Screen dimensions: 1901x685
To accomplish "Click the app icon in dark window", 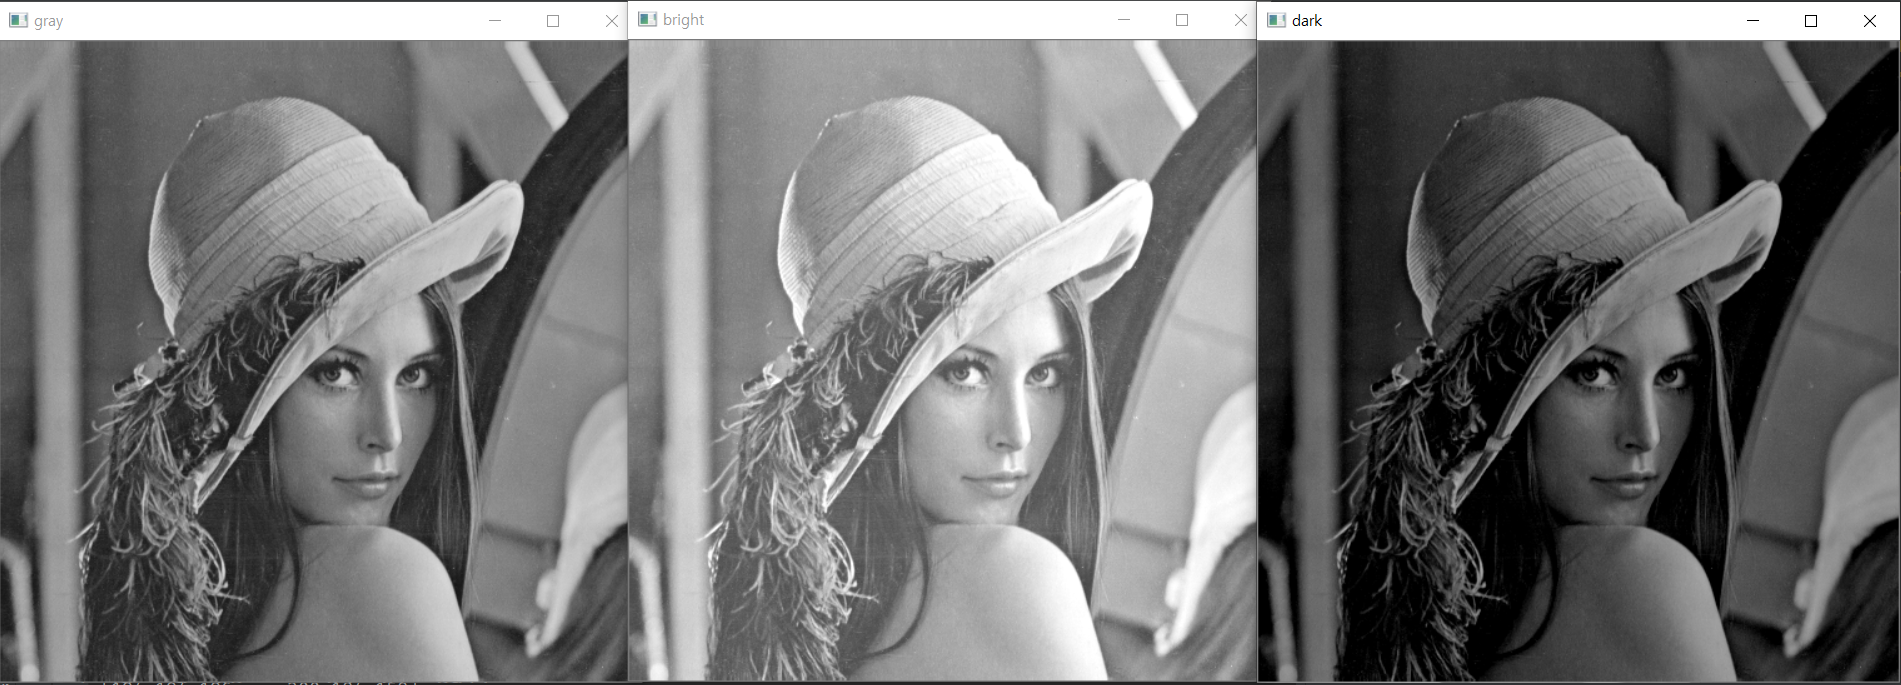I will coord(1276,20).
